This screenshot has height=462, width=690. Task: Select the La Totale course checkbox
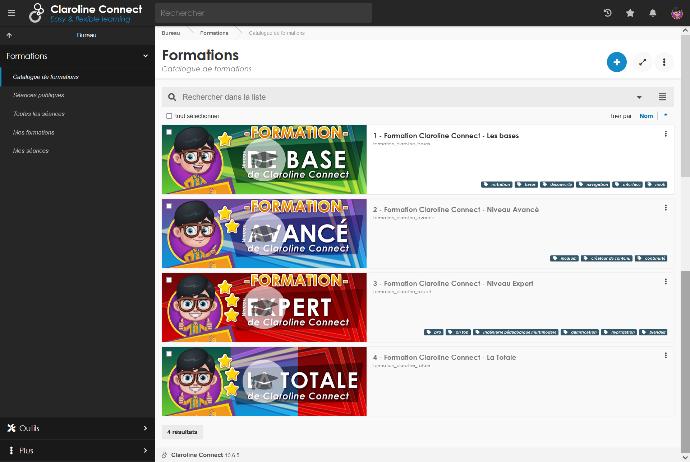169,353
